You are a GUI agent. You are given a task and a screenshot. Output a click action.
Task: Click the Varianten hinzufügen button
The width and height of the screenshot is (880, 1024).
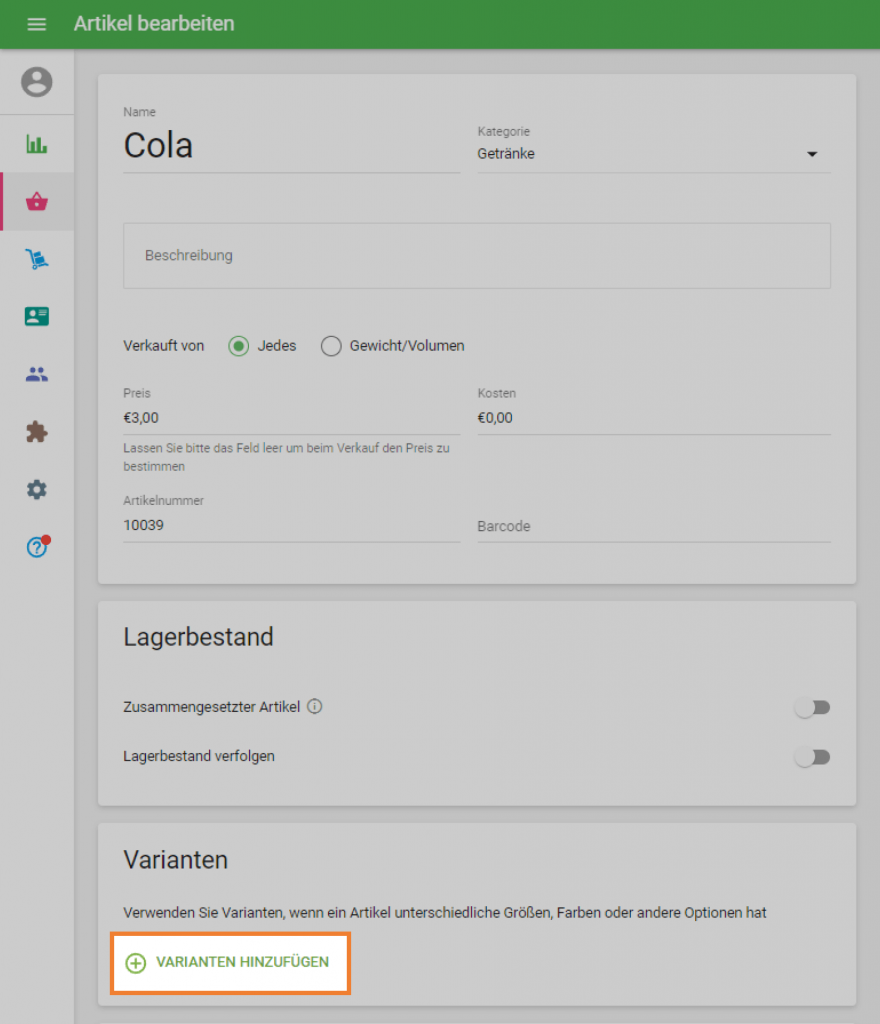pyautogui.click(x=230, y=963)
